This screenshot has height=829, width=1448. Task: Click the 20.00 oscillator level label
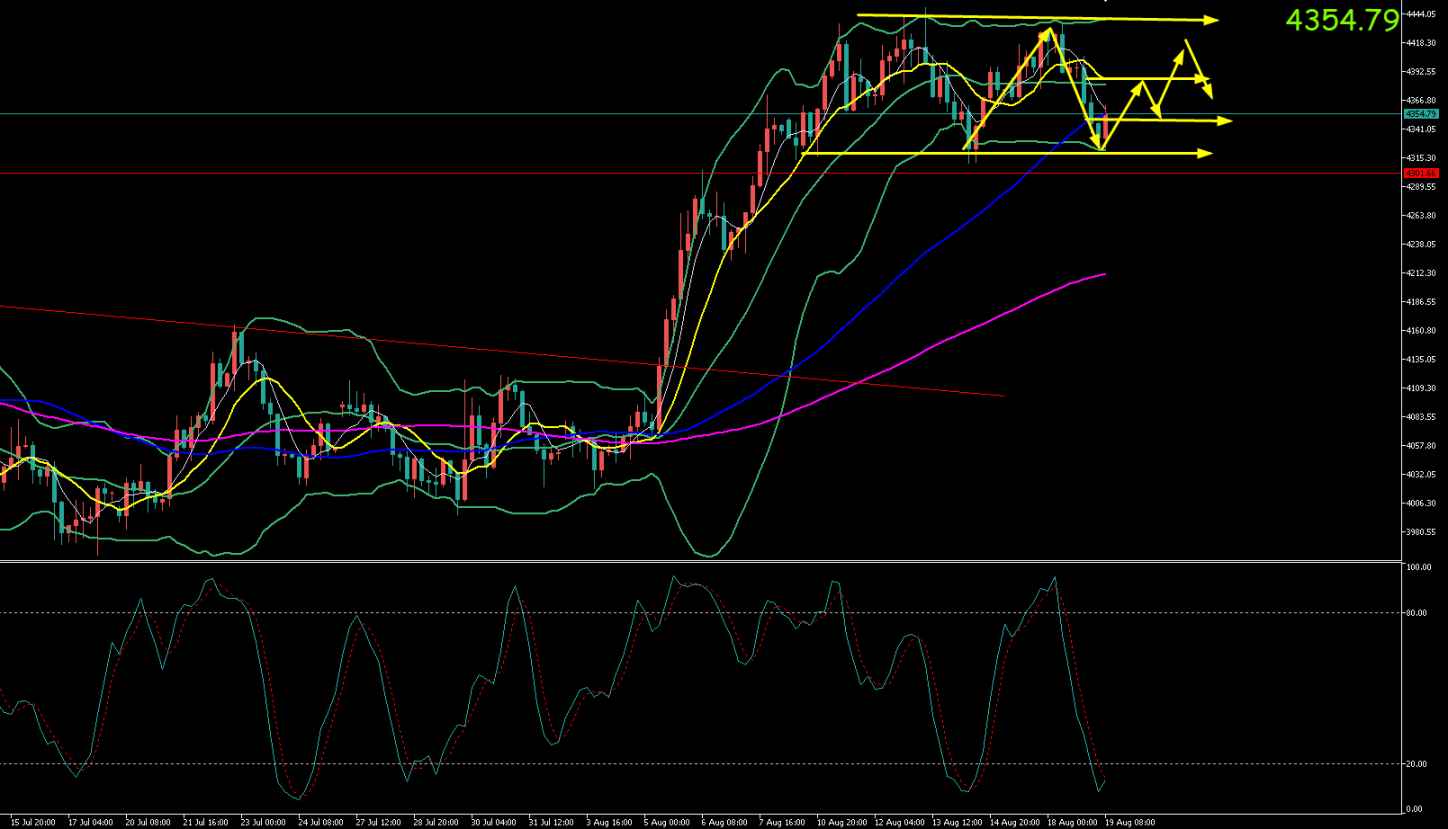[1418, 764]
